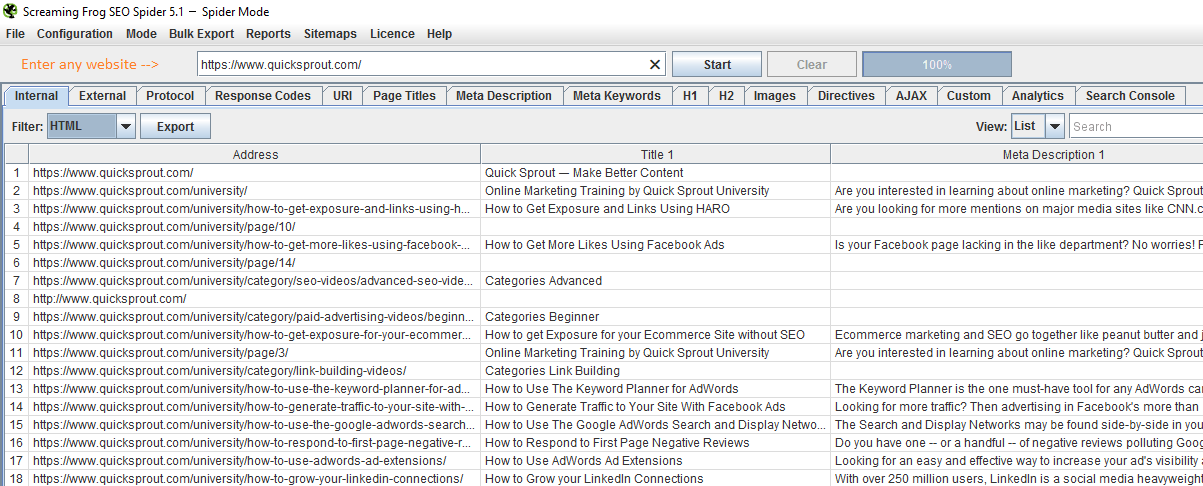This screenshot has width=1203, height=486.
Task: Open the Help menu
Action: tap(439, 34)
